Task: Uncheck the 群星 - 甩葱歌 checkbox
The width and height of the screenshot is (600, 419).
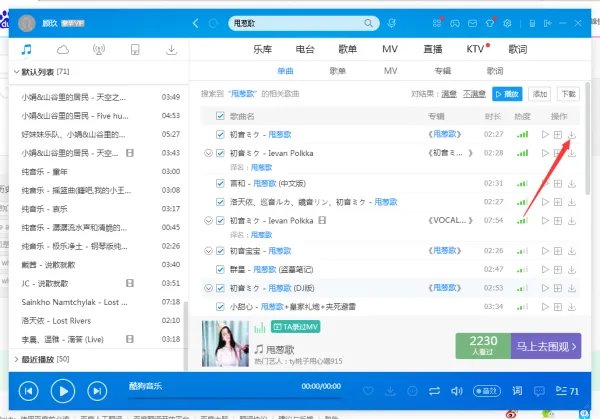Action: point(220,270)
